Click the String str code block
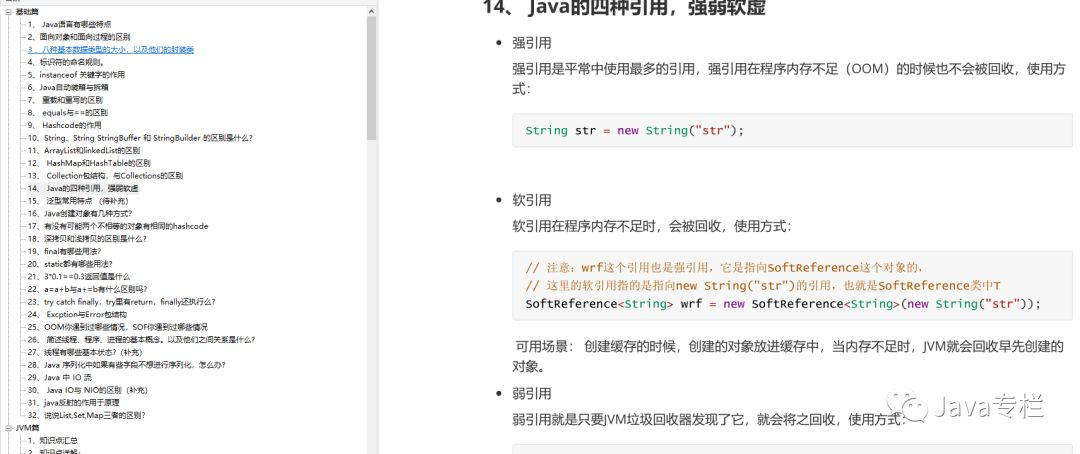Screen dimensions: 1080x454 (792, 130)
